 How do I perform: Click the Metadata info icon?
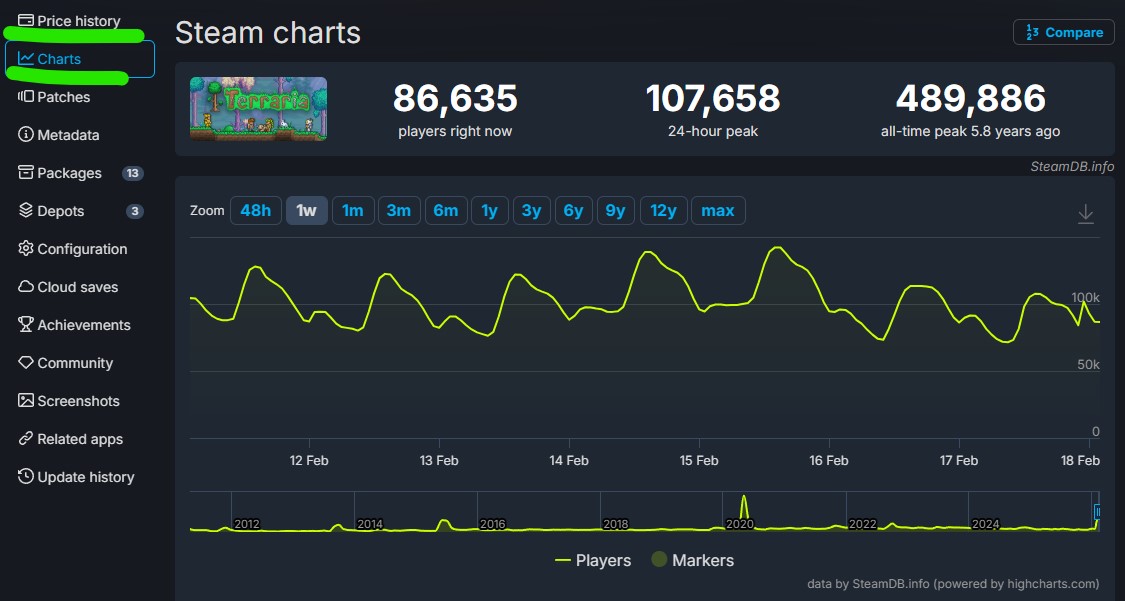(26, 135)
